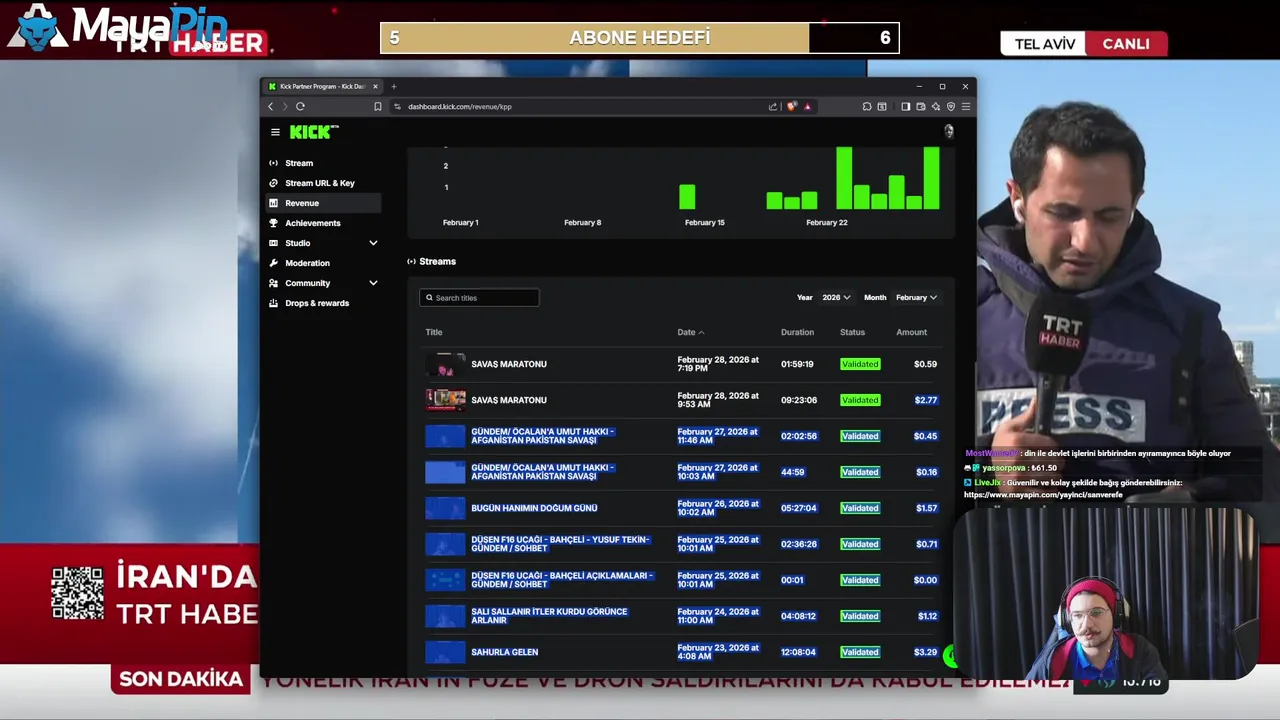
Task: Click the $1.57 amount cell
Action: coord(926,508)
